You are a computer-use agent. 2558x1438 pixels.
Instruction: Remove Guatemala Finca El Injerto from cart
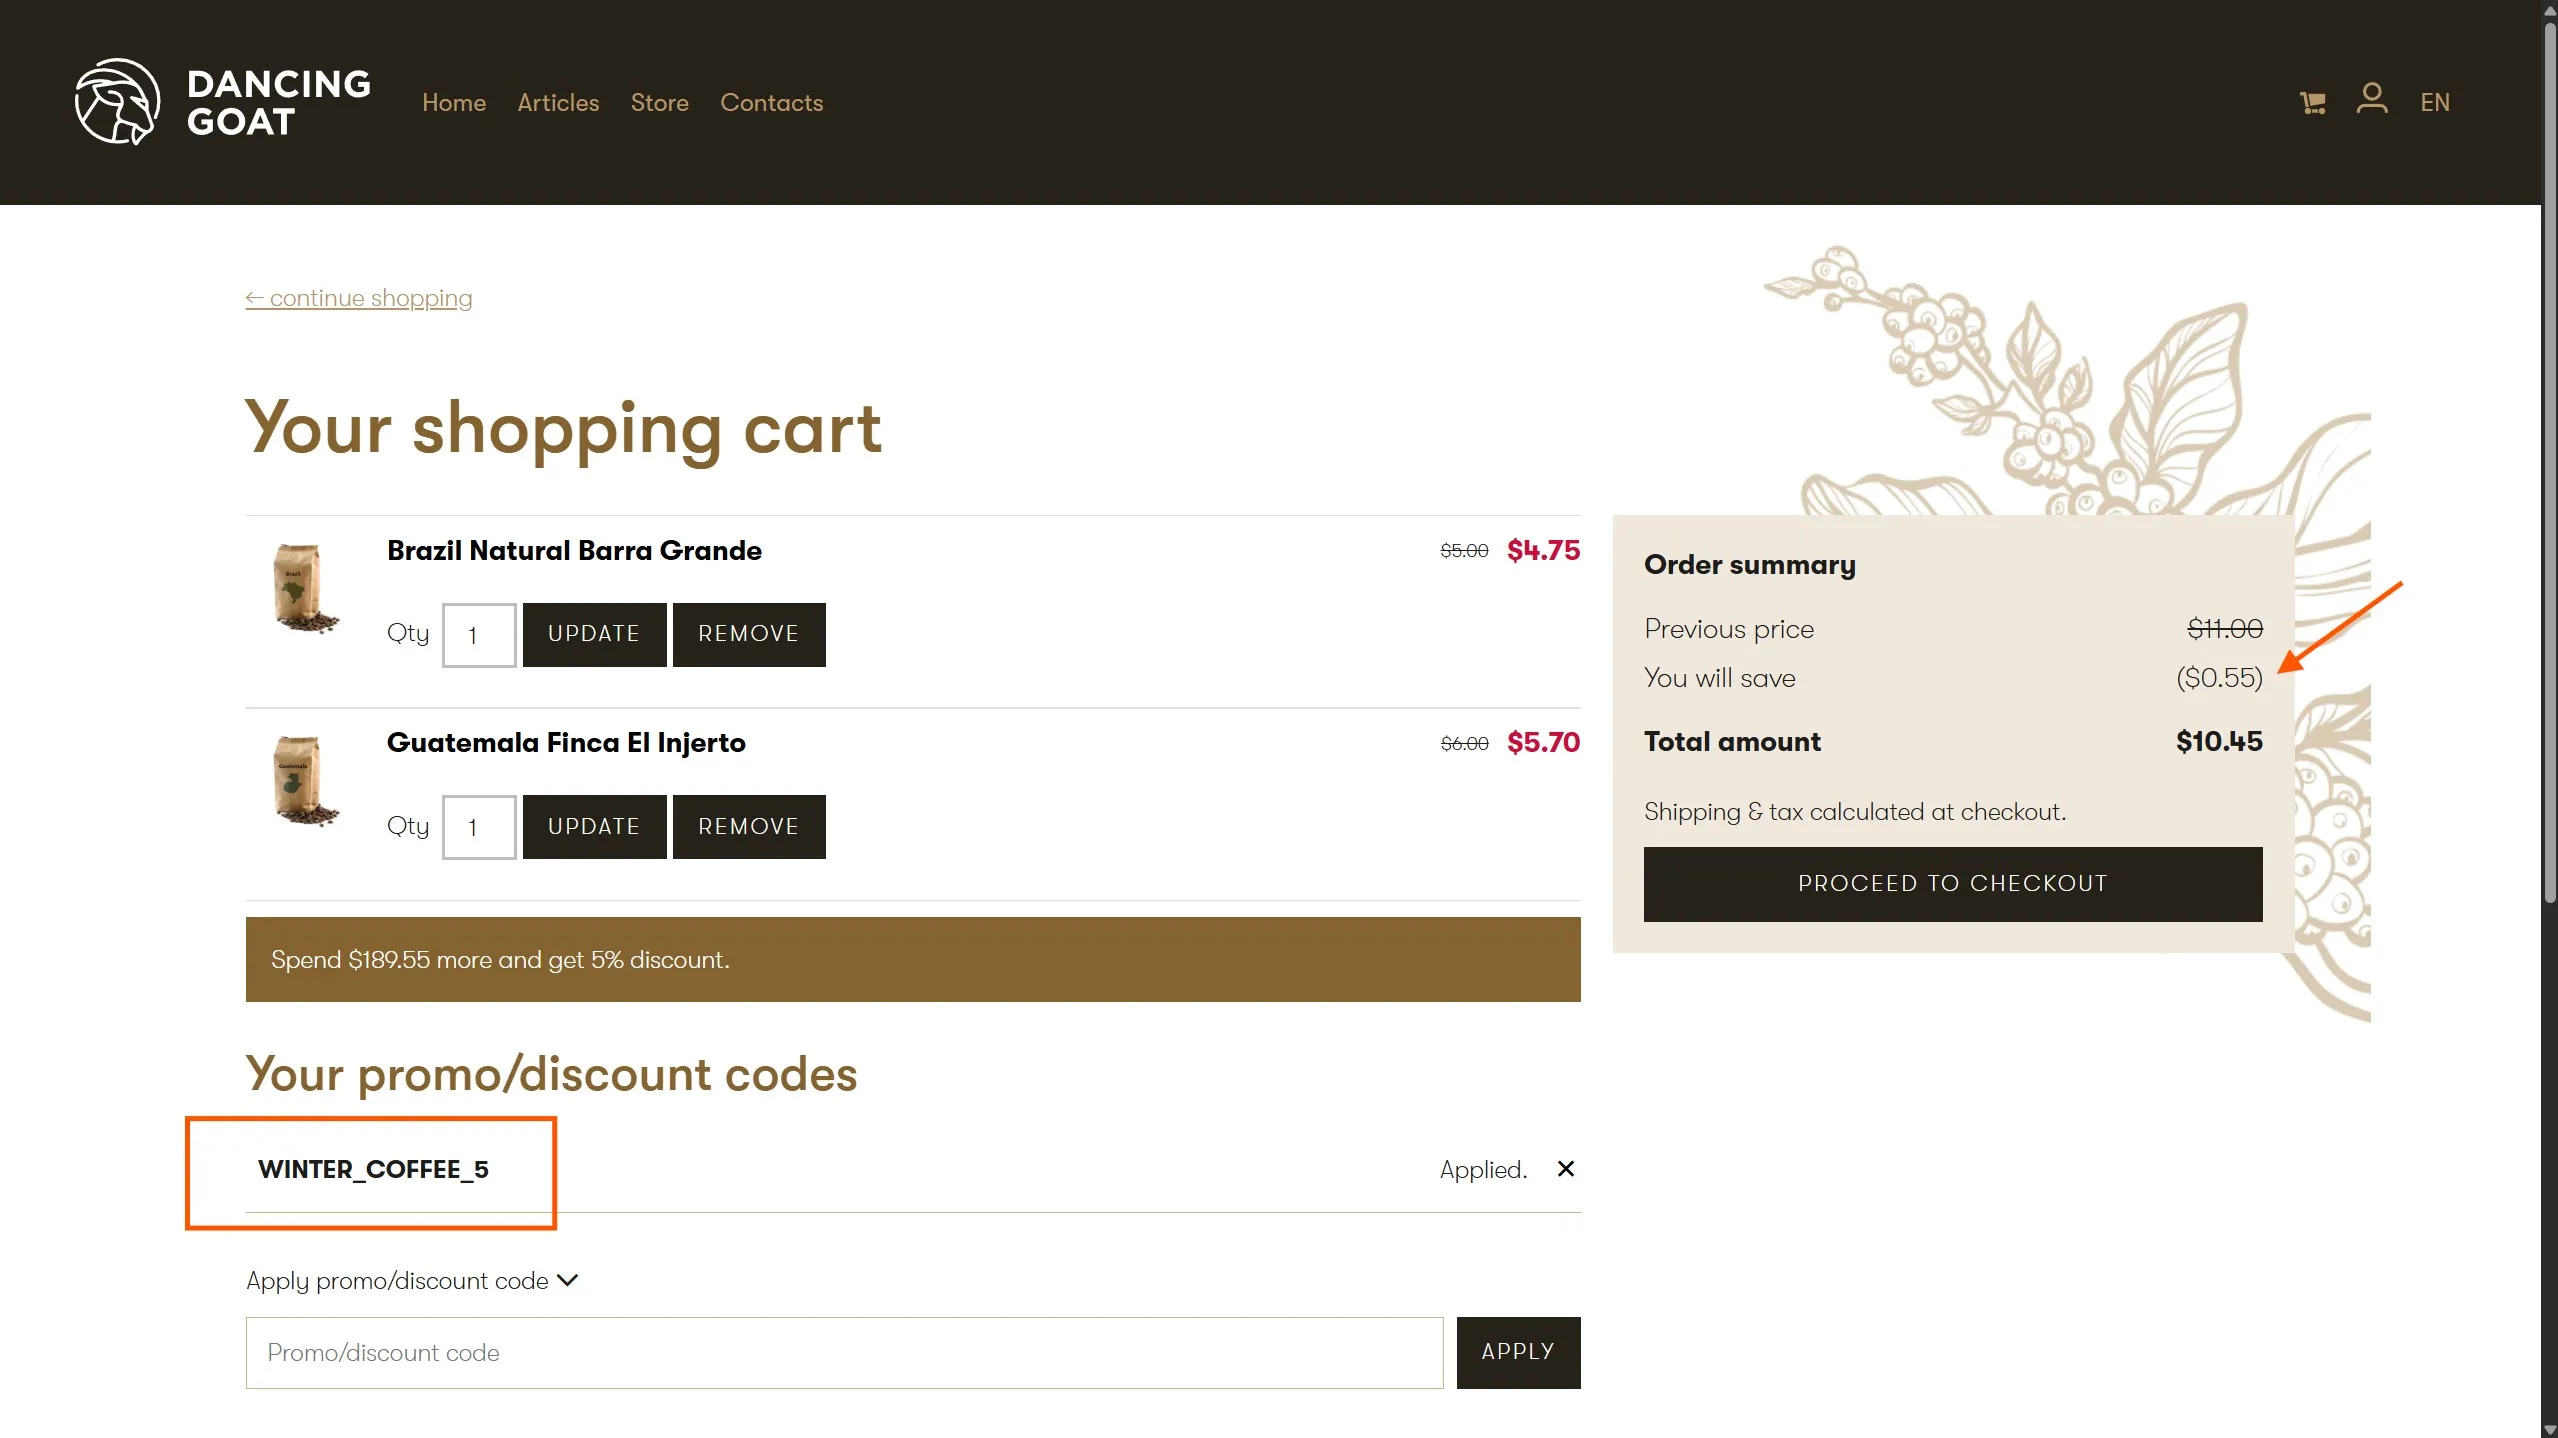tap(748, 827)
